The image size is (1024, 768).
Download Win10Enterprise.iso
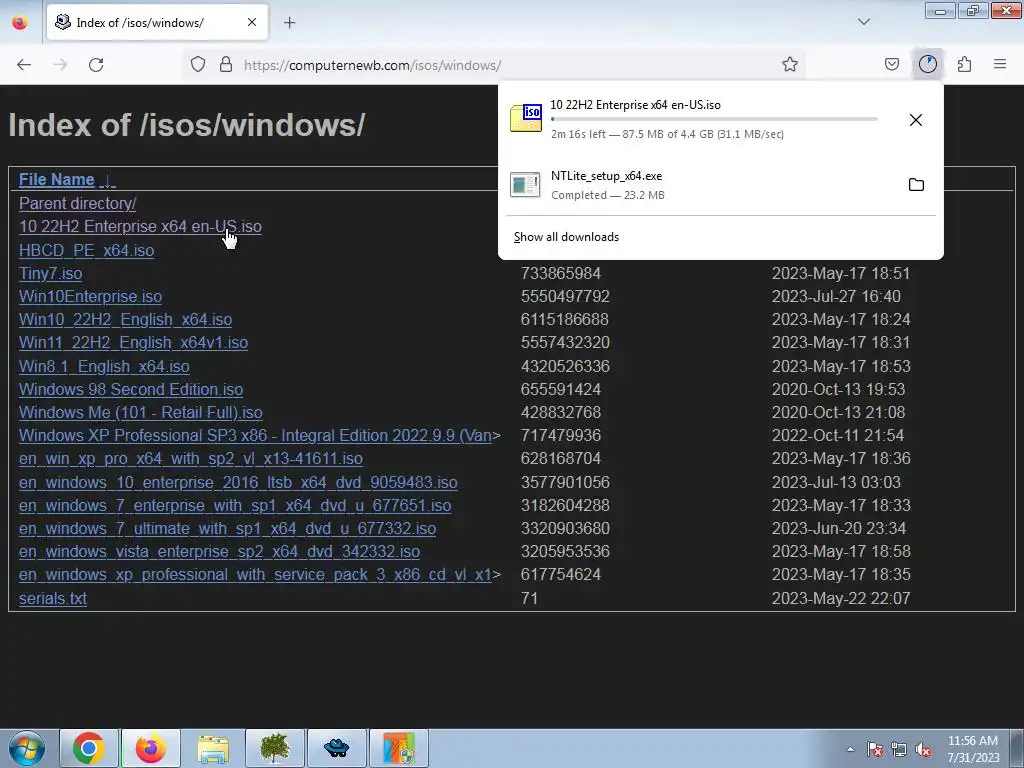(90, 296)
